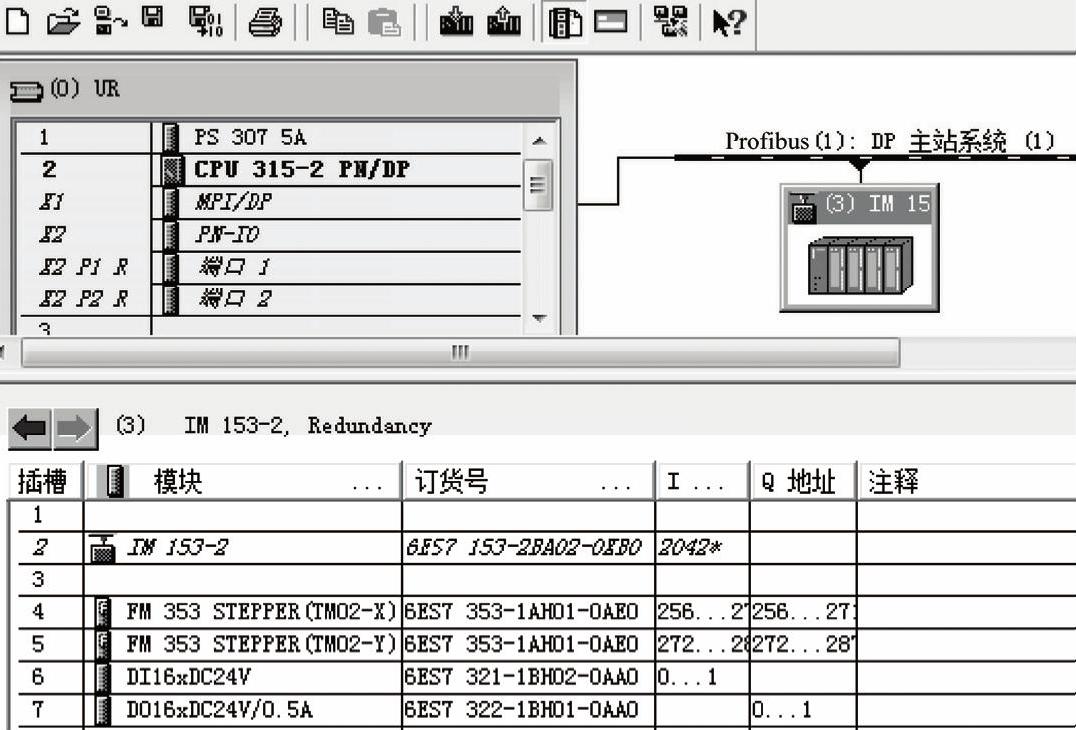Viewport: 1076px width, 730px height.
Task: Select the MPI/DP interface row
Action: (269, 202)
